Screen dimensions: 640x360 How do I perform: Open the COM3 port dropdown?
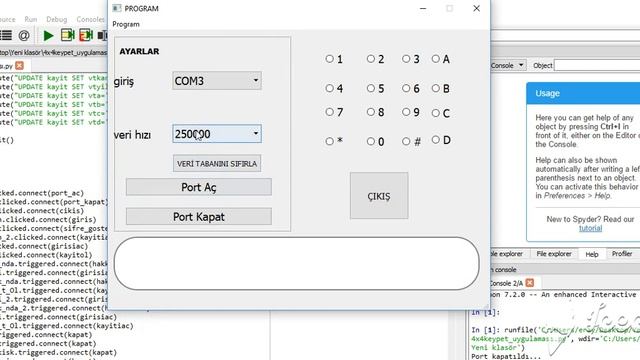(x=217, y=80)
